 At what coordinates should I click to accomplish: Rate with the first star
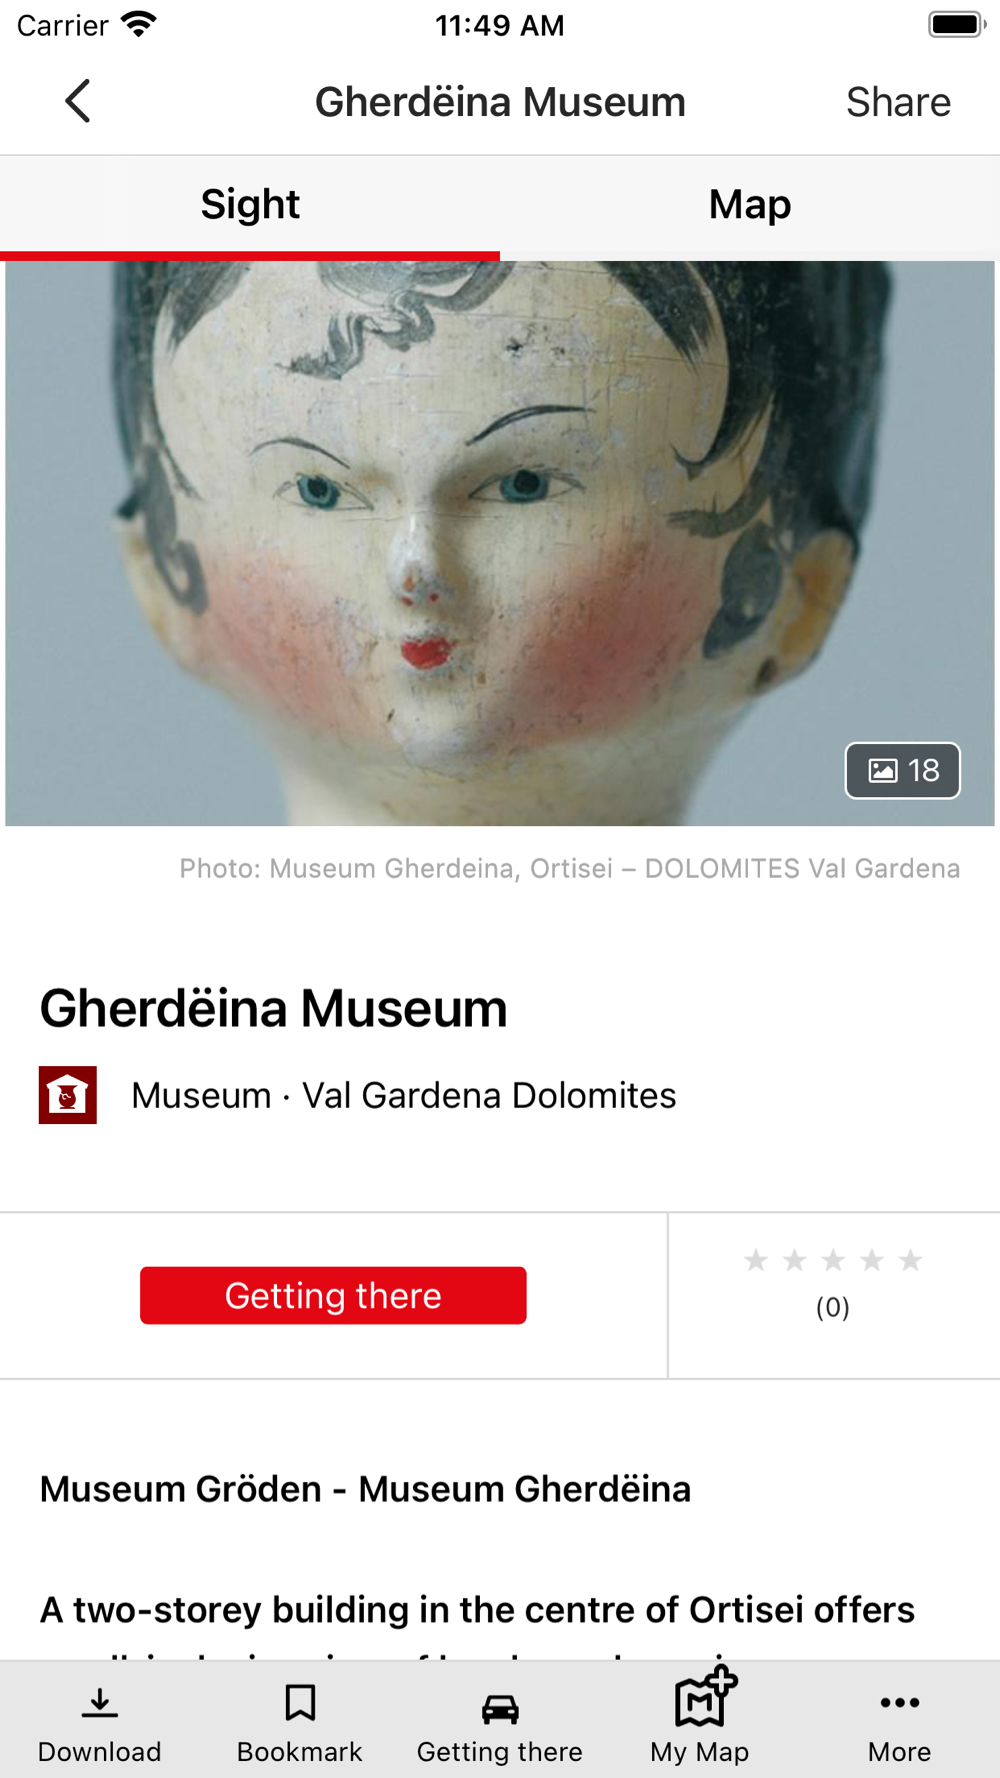[x=756, y=1260]
